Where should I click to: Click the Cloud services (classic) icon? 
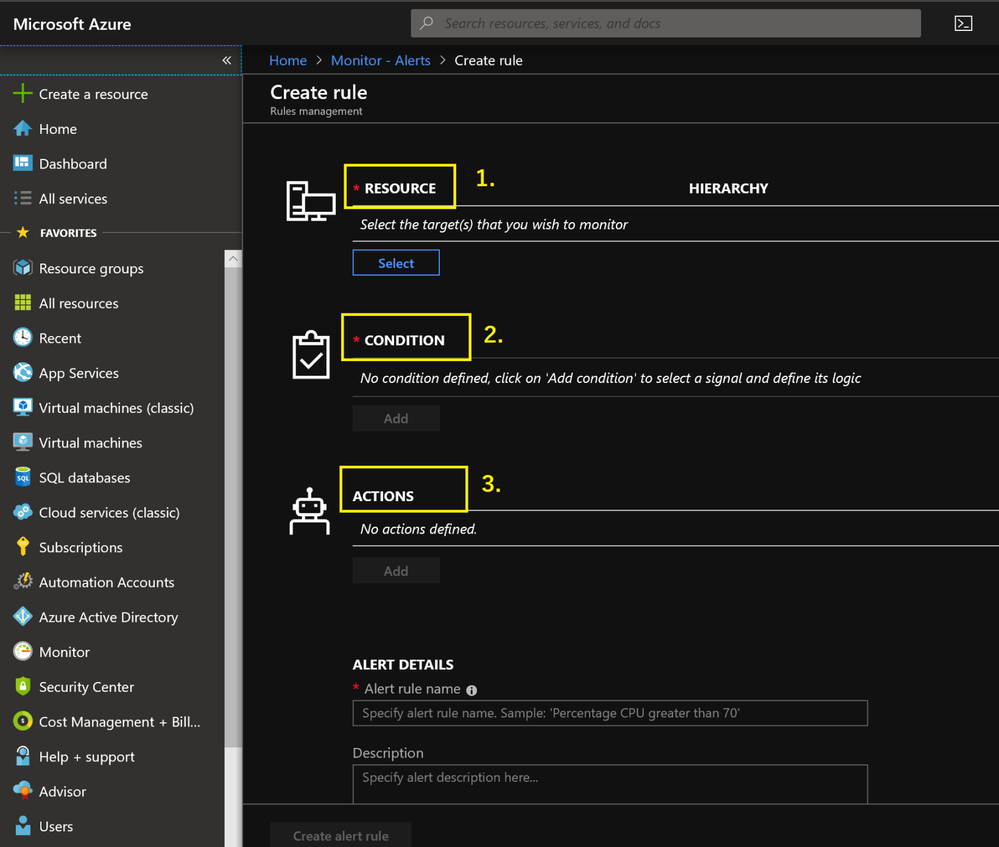coord(22,512)
